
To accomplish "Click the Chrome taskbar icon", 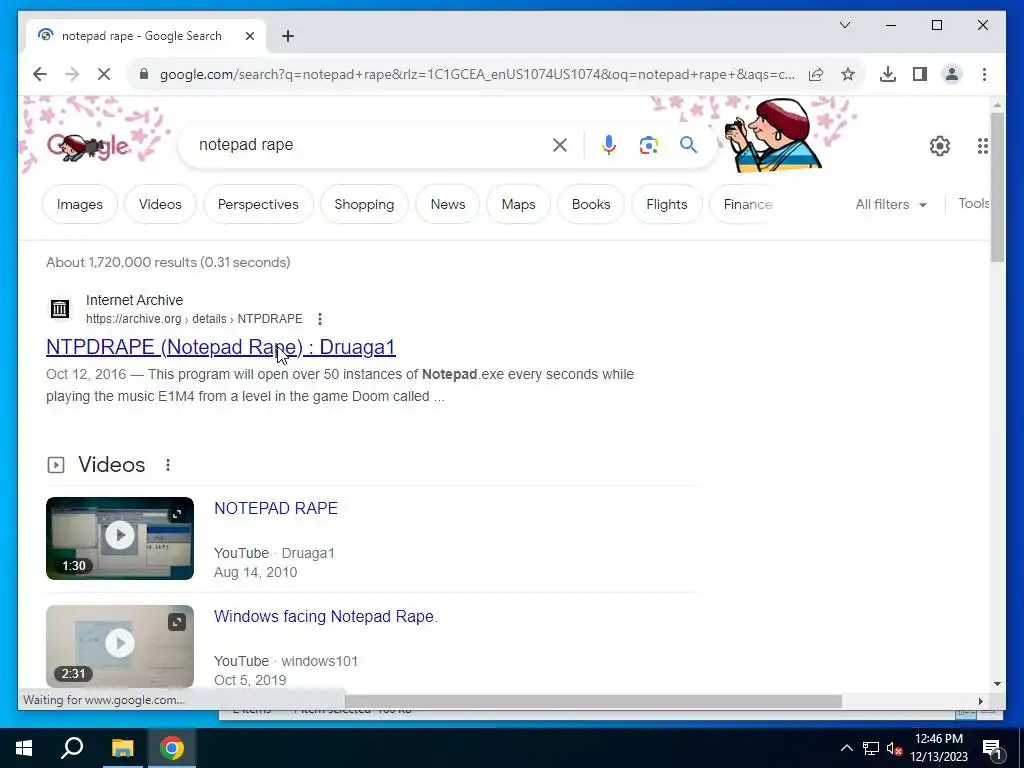I will click(172, 748).
